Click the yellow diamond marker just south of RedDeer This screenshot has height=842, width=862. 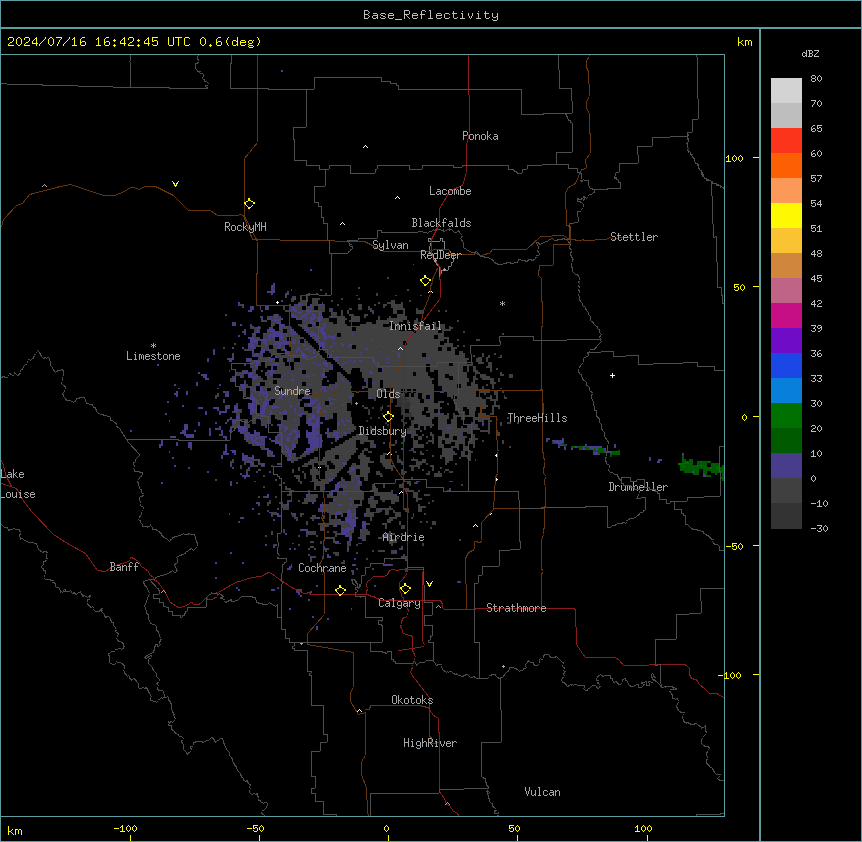tap(425, 281)
